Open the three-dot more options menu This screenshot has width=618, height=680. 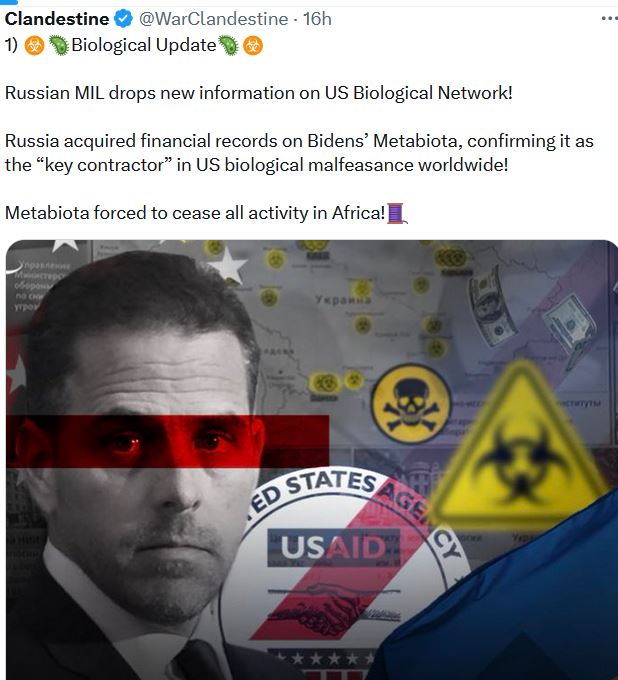point(609,19)
